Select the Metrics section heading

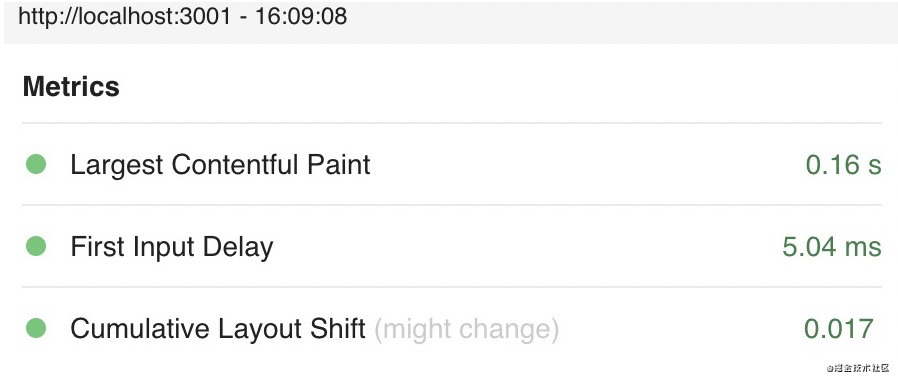(x=71, y=87)
